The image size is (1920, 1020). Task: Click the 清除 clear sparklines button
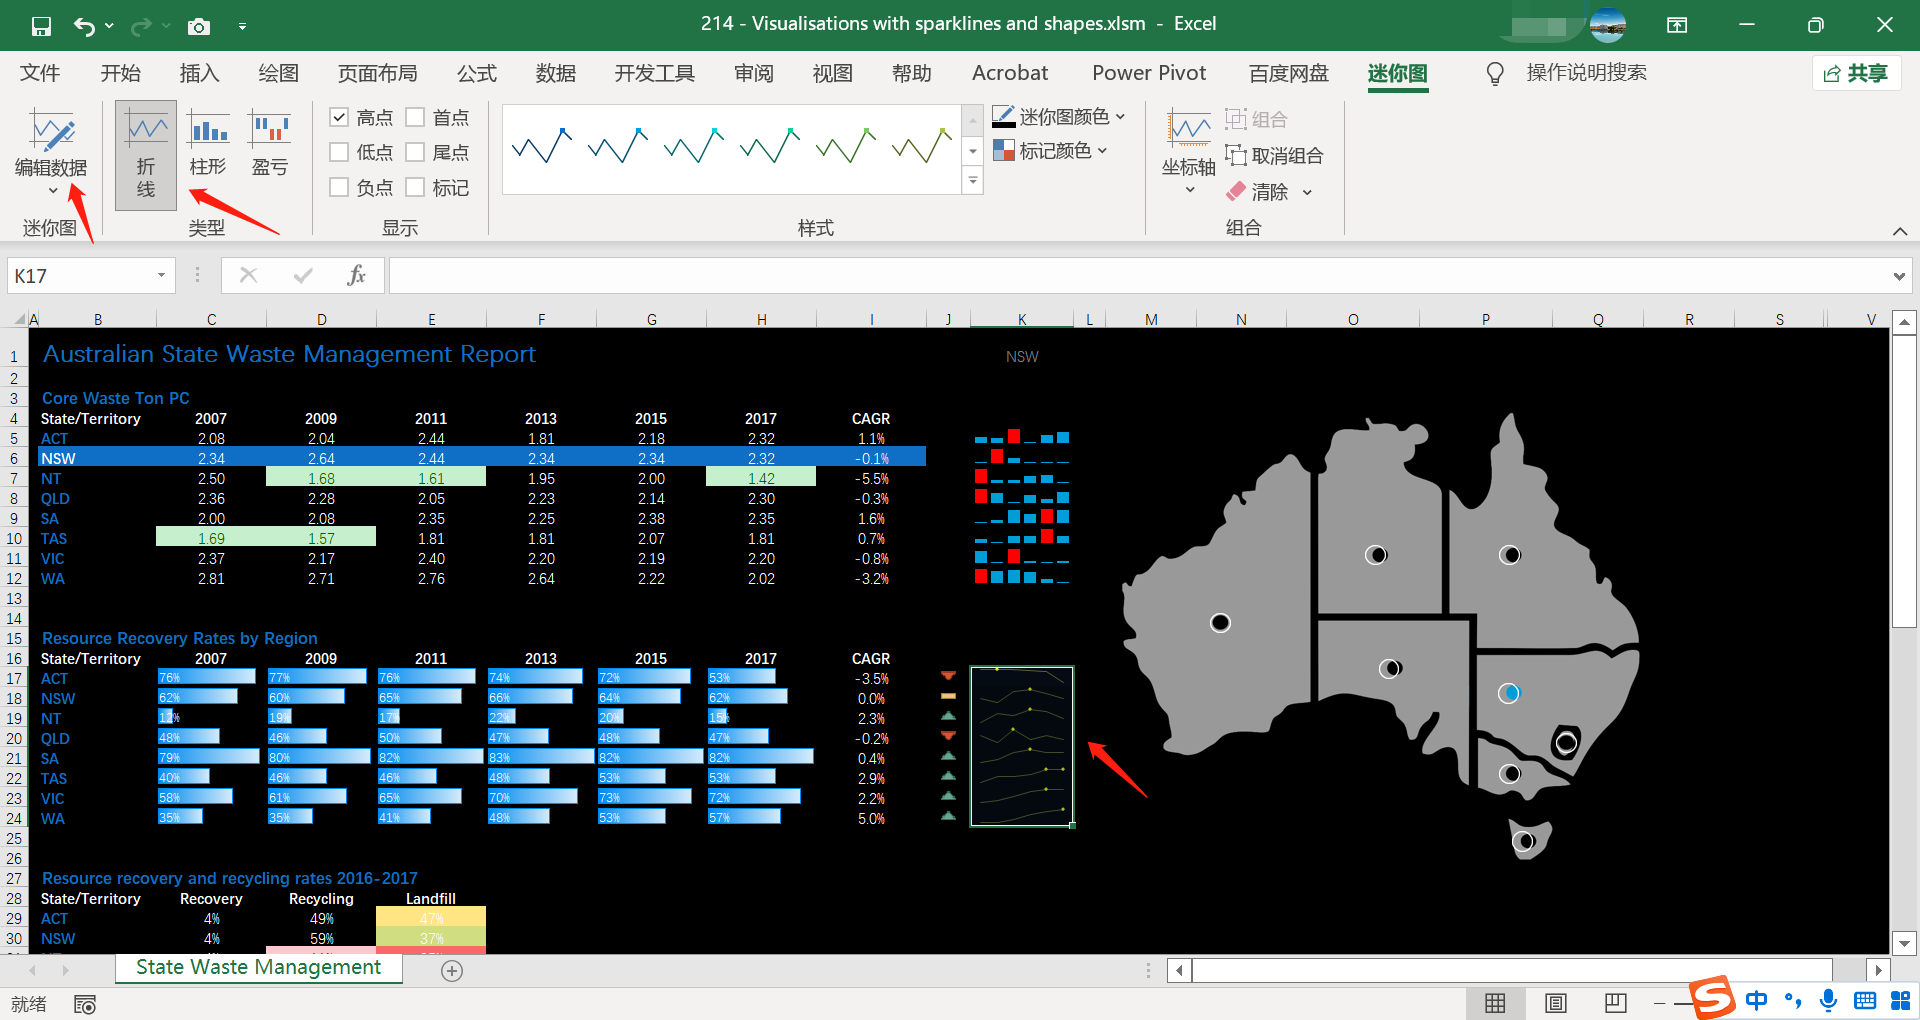coord(1259,191)
